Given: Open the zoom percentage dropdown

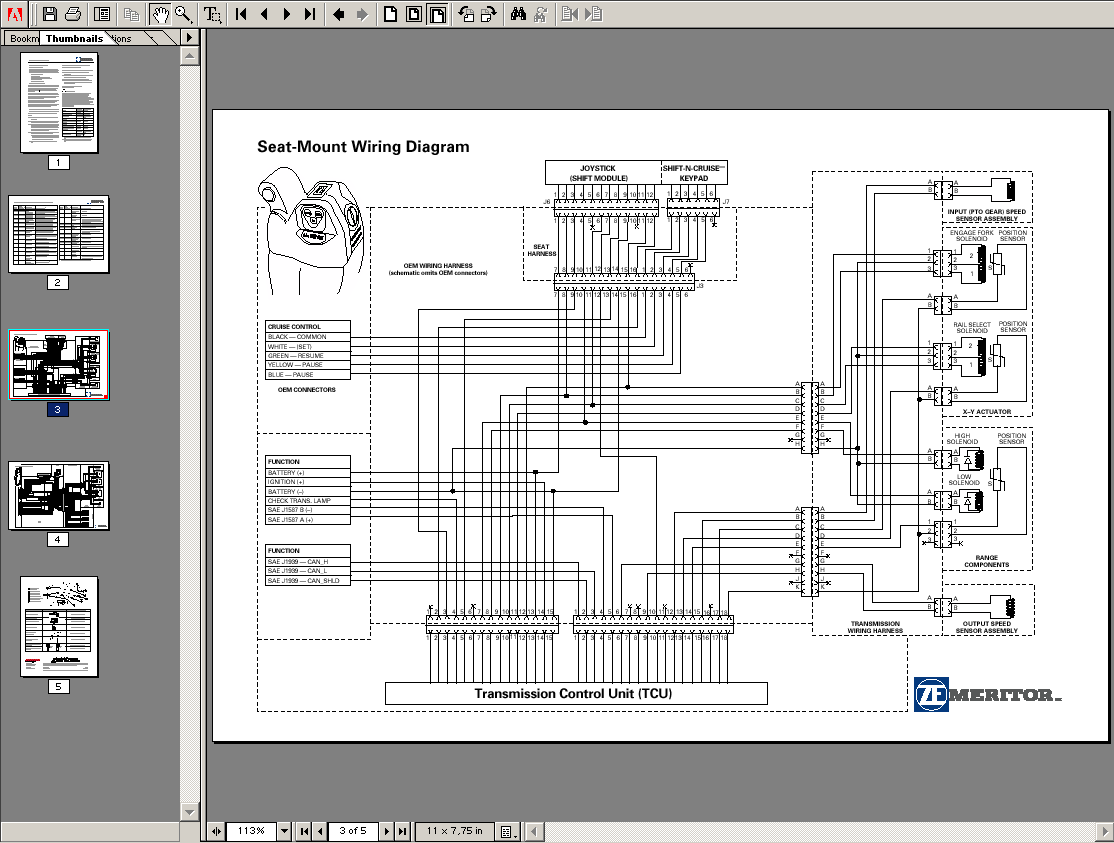Looking at the screenshot, I should click(284, 831).
